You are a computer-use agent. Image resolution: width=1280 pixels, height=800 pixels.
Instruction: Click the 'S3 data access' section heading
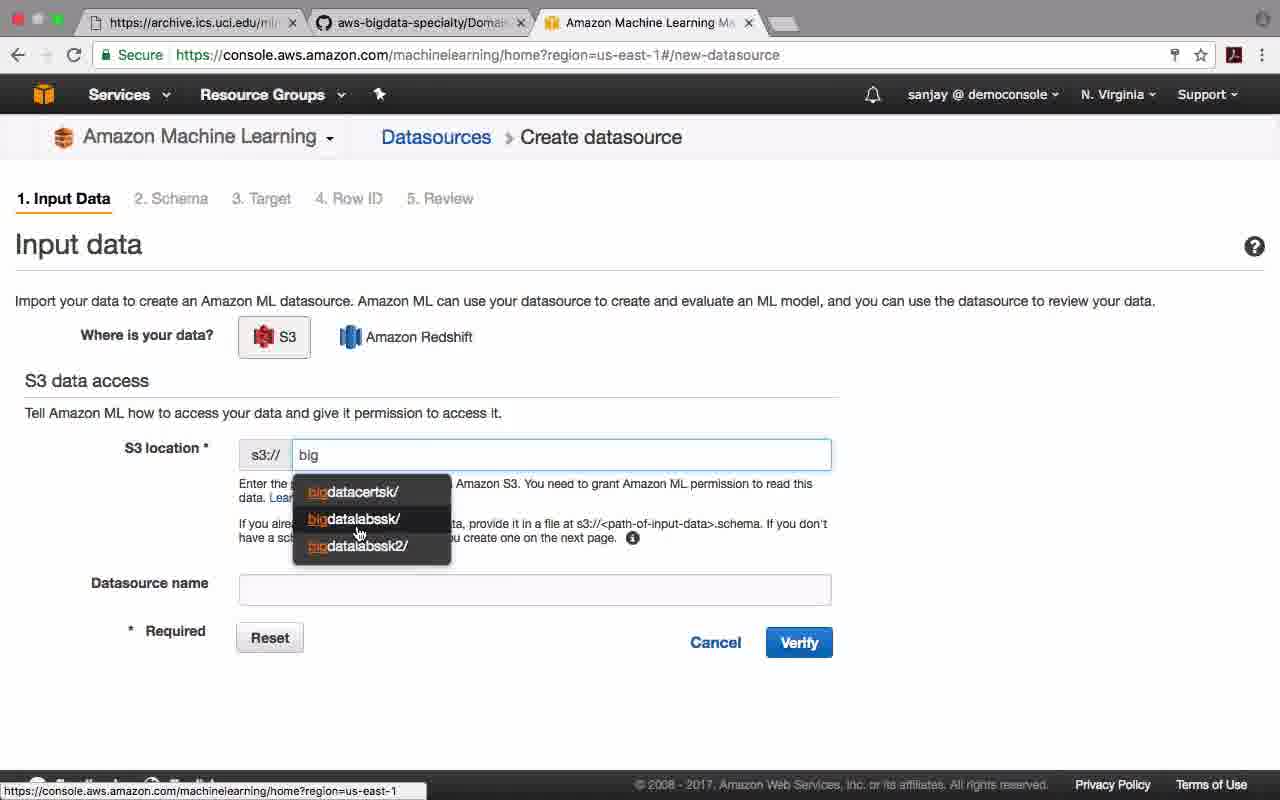pos(87,381)
